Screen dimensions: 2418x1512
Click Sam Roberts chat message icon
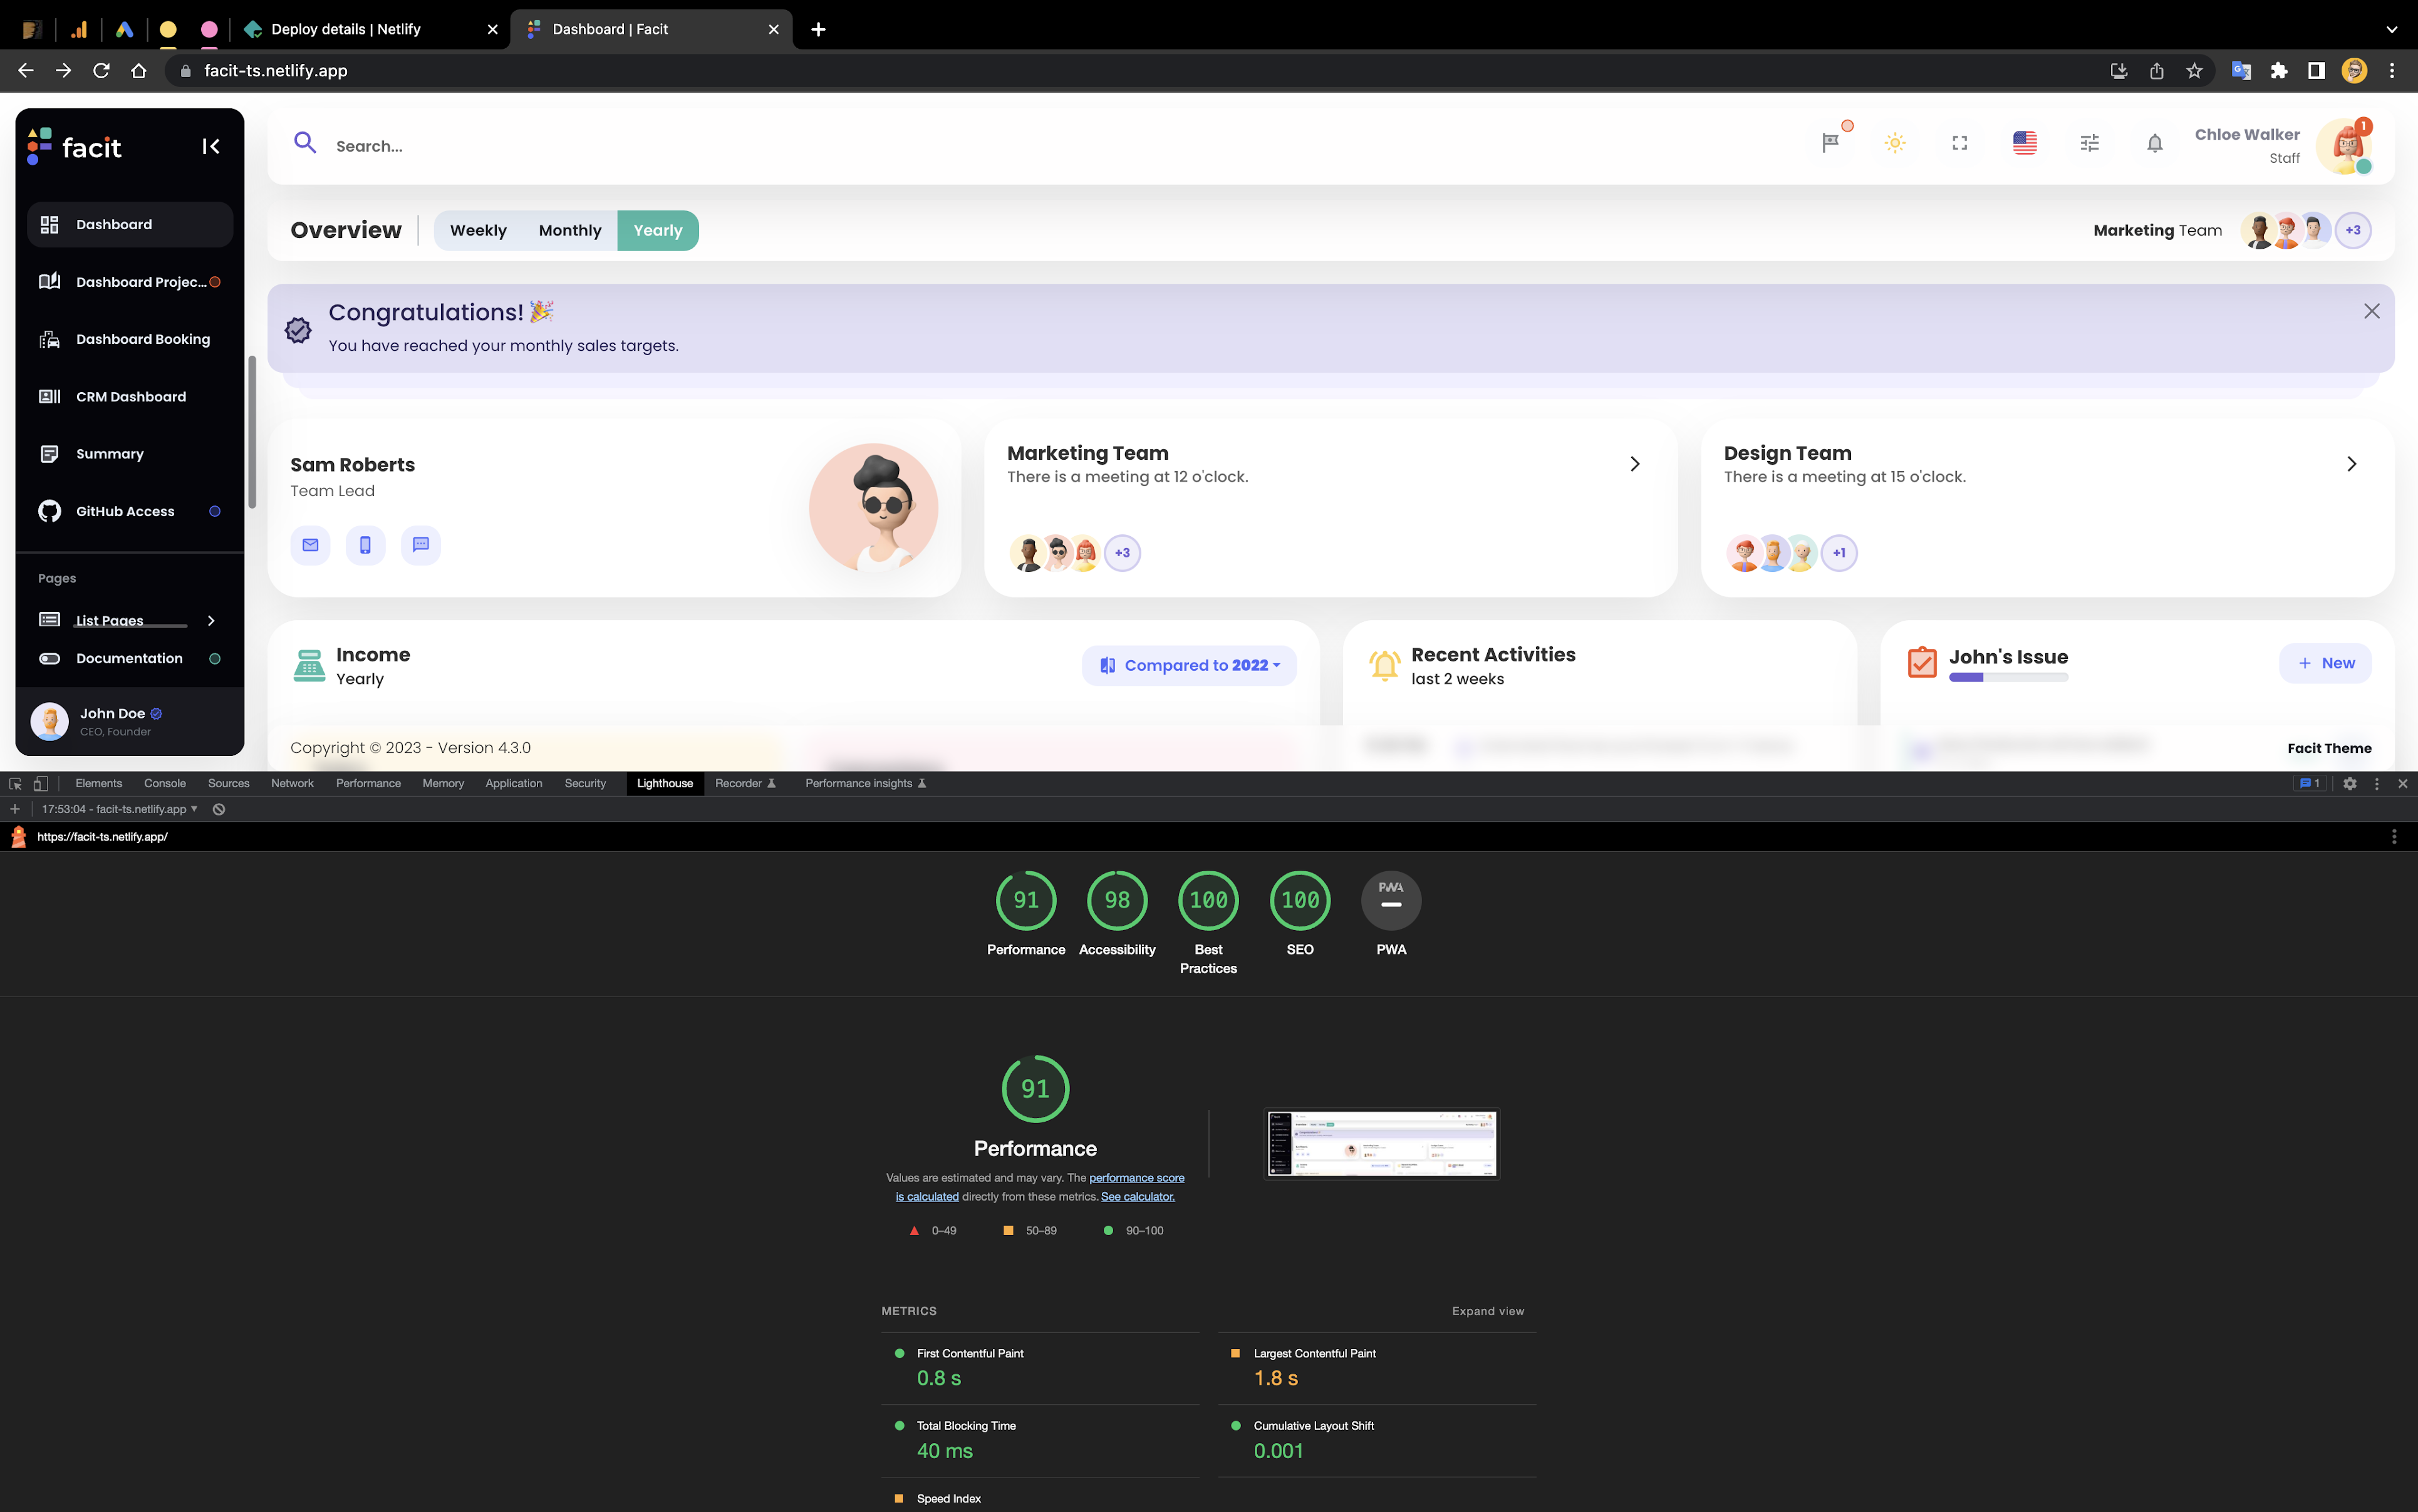420,545
